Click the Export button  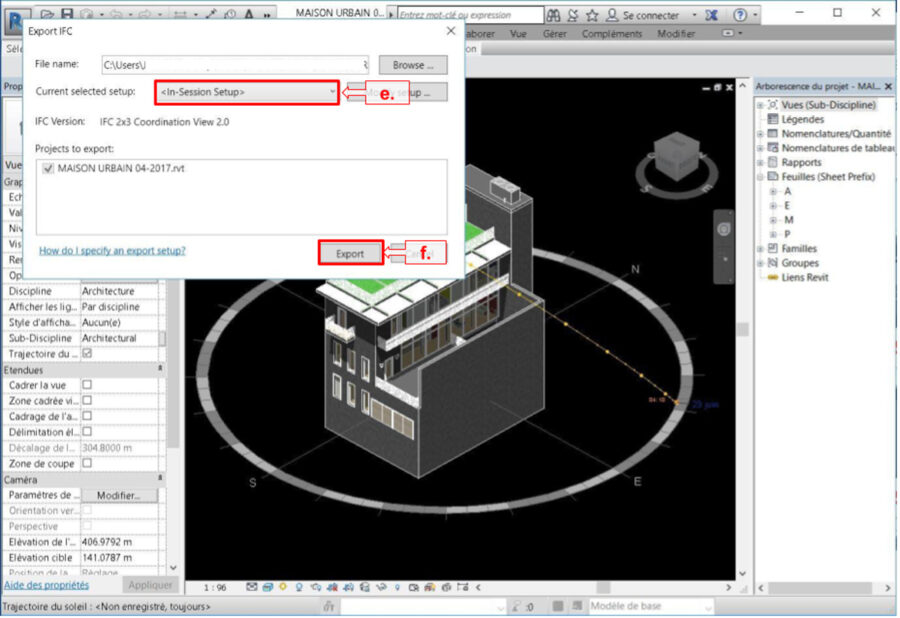pyautogui.click(x=349, y=254)
